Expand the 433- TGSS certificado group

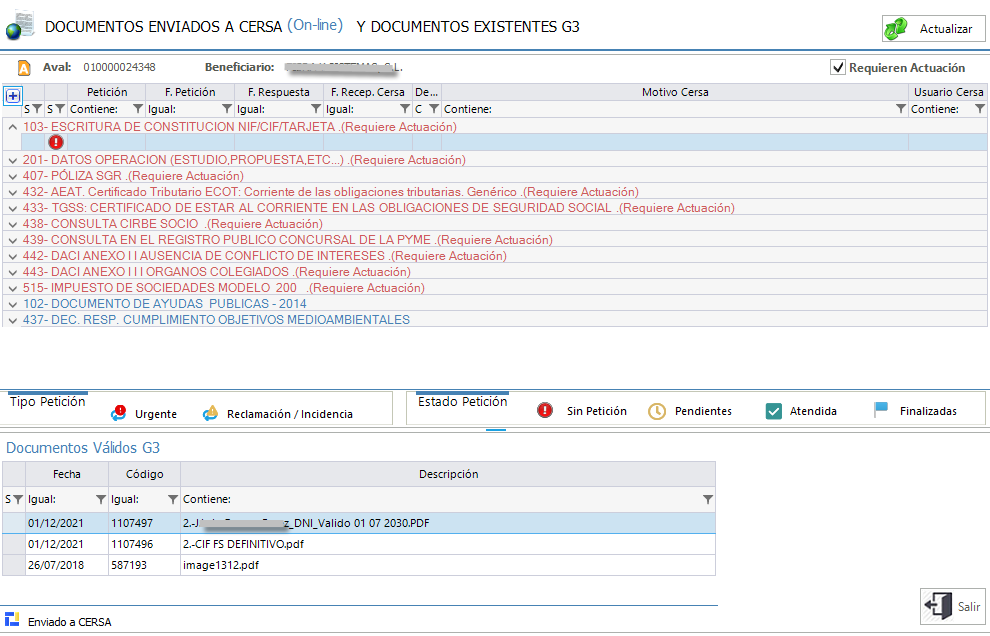[12, 208]
